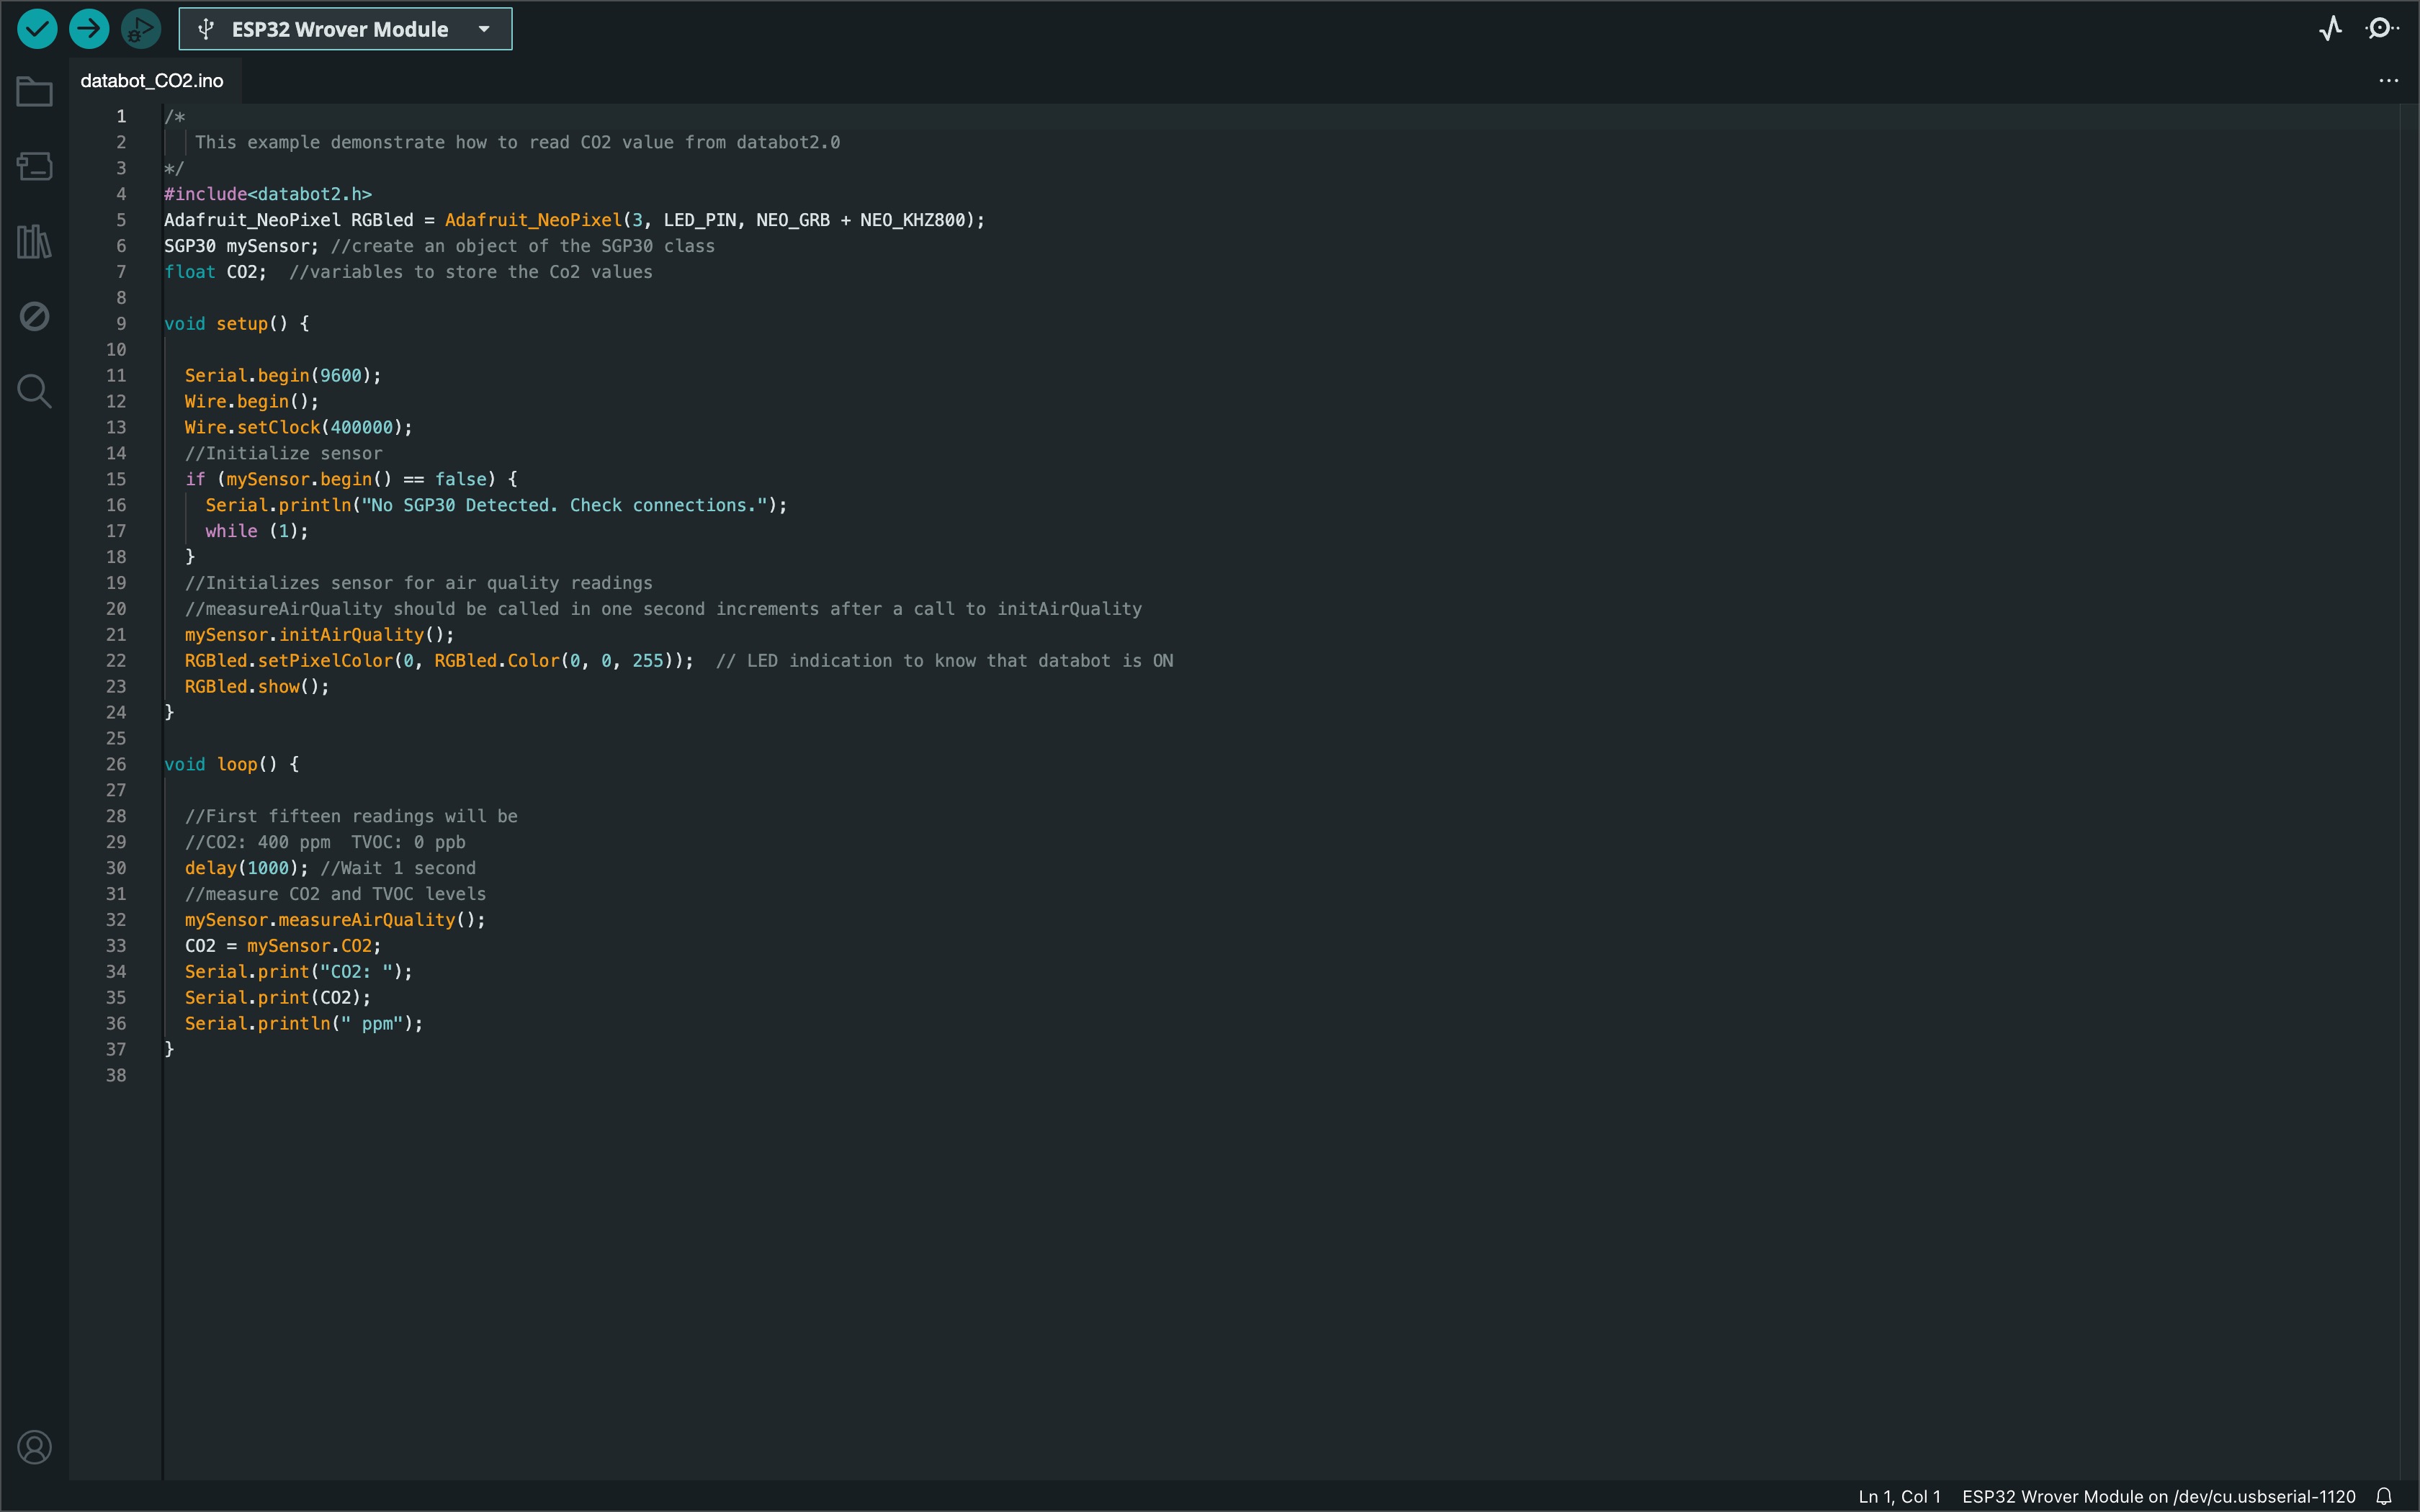Click the RGBled.show() statement

[257, 687]
